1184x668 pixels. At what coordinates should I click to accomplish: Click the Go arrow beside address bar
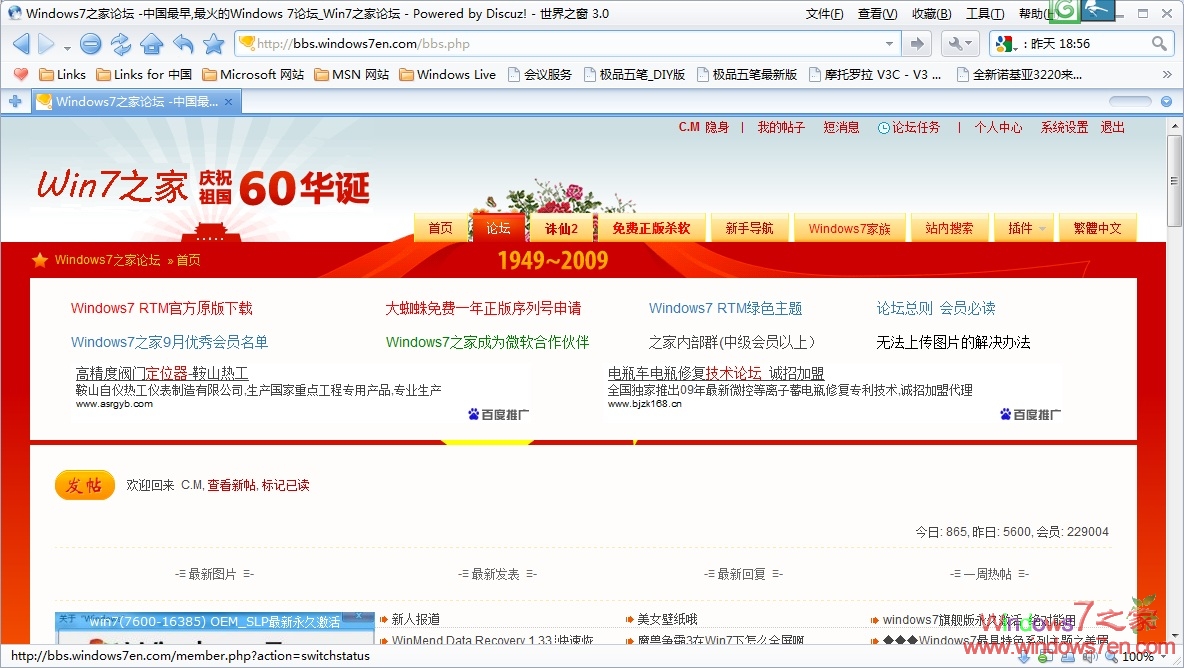[916, 44]
